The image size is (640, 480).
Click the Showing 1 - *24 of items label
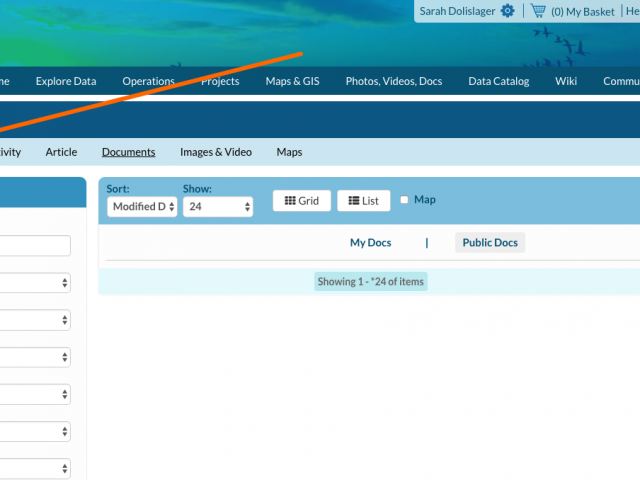tap(371, 282)
